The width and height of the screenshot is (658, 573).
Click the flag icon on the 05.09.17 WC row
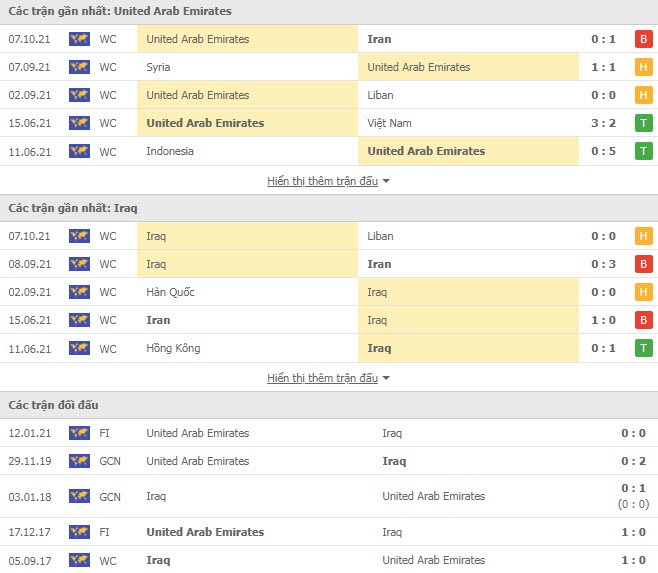79,560
